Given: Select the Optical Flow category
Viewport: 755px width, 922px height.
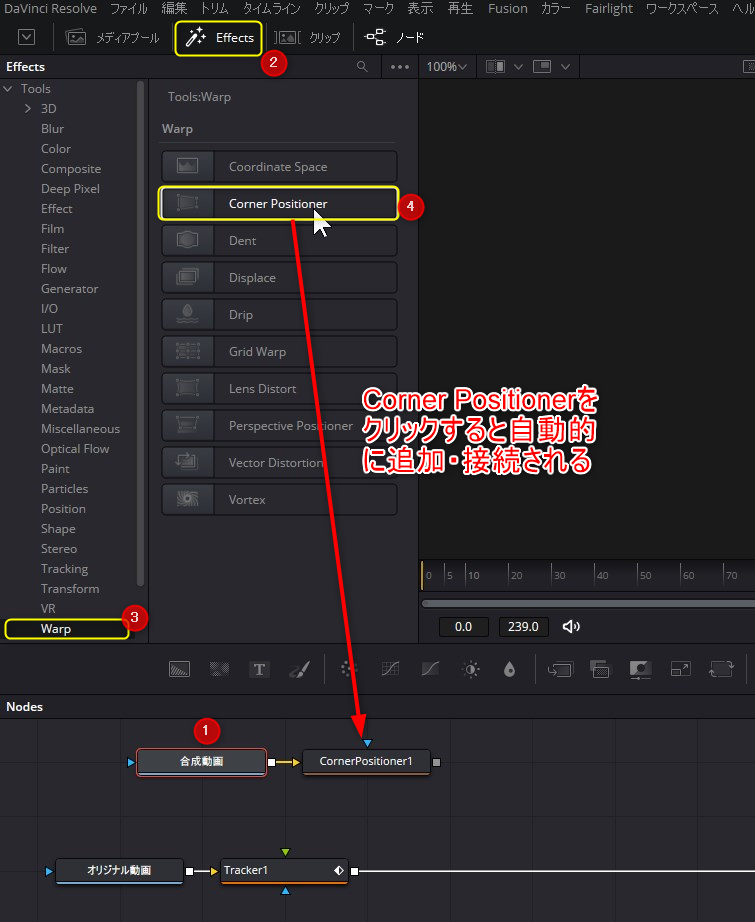Looking at the screenshot, I should point(75,449).
